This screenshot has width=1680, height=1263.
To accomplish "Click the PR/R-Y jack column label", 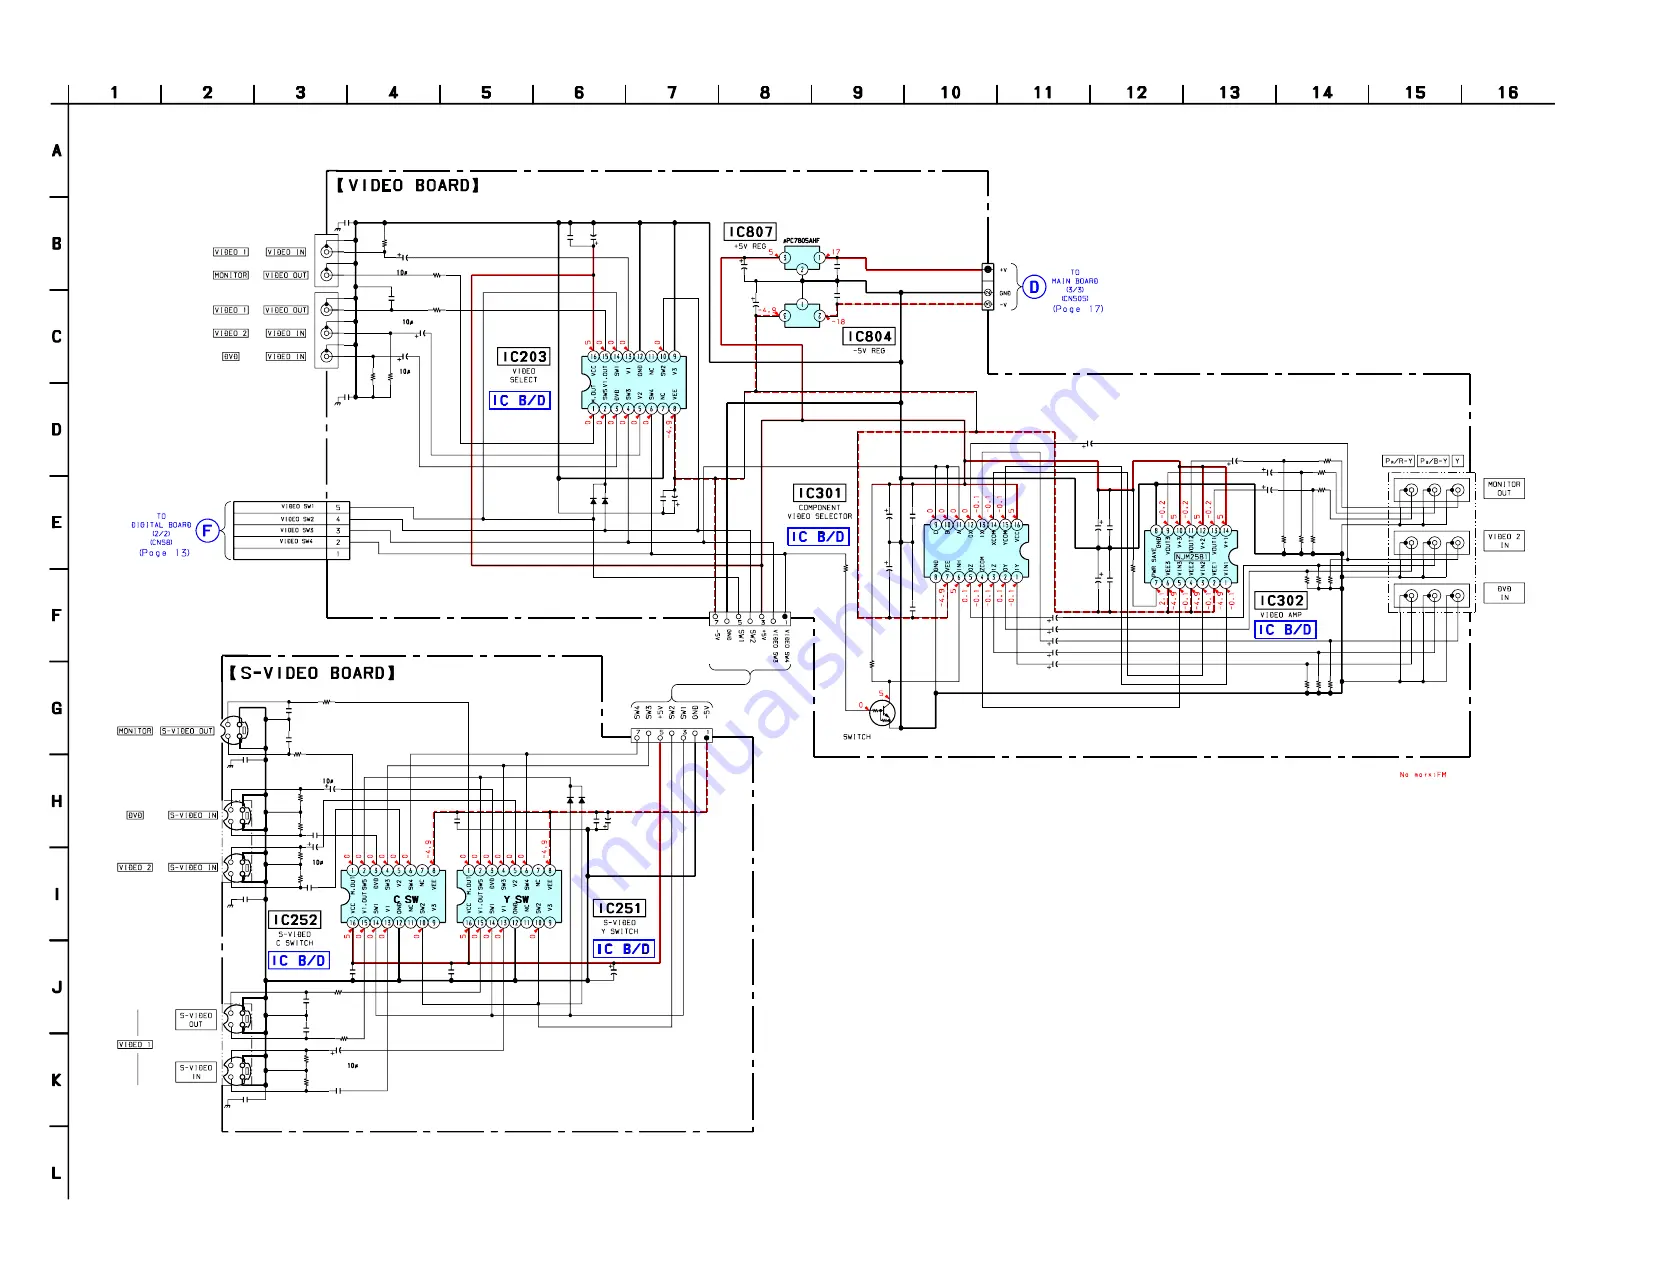I will (1399, 461).
